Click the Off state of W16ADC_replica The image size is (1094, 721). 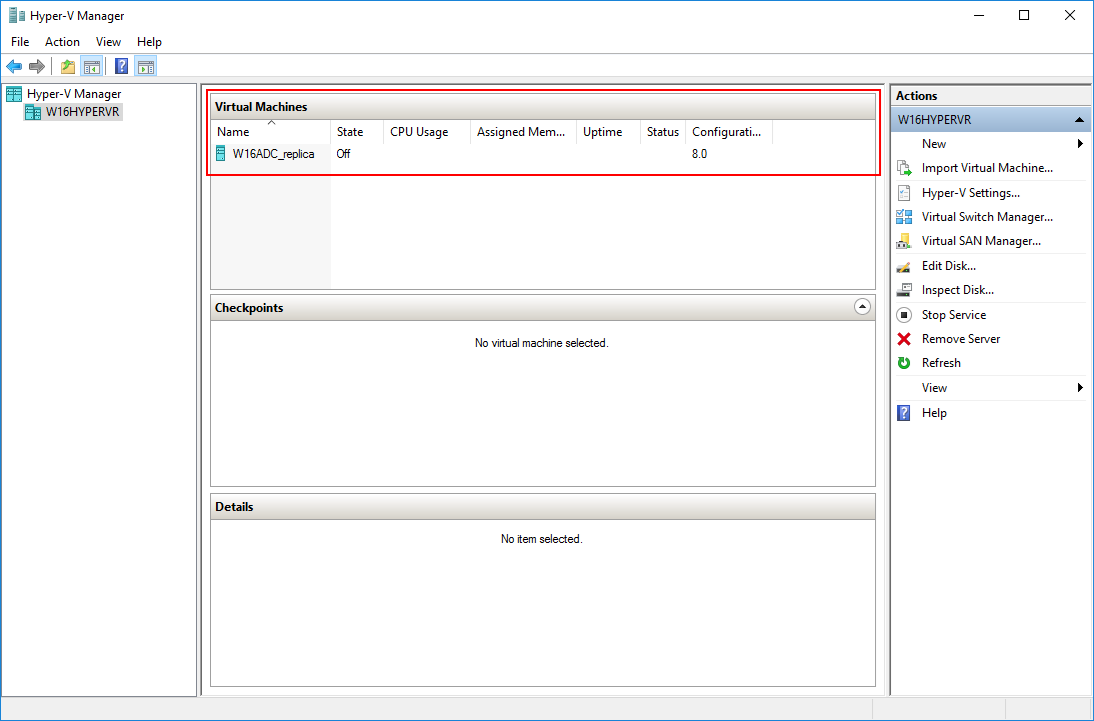coord(343,154)
